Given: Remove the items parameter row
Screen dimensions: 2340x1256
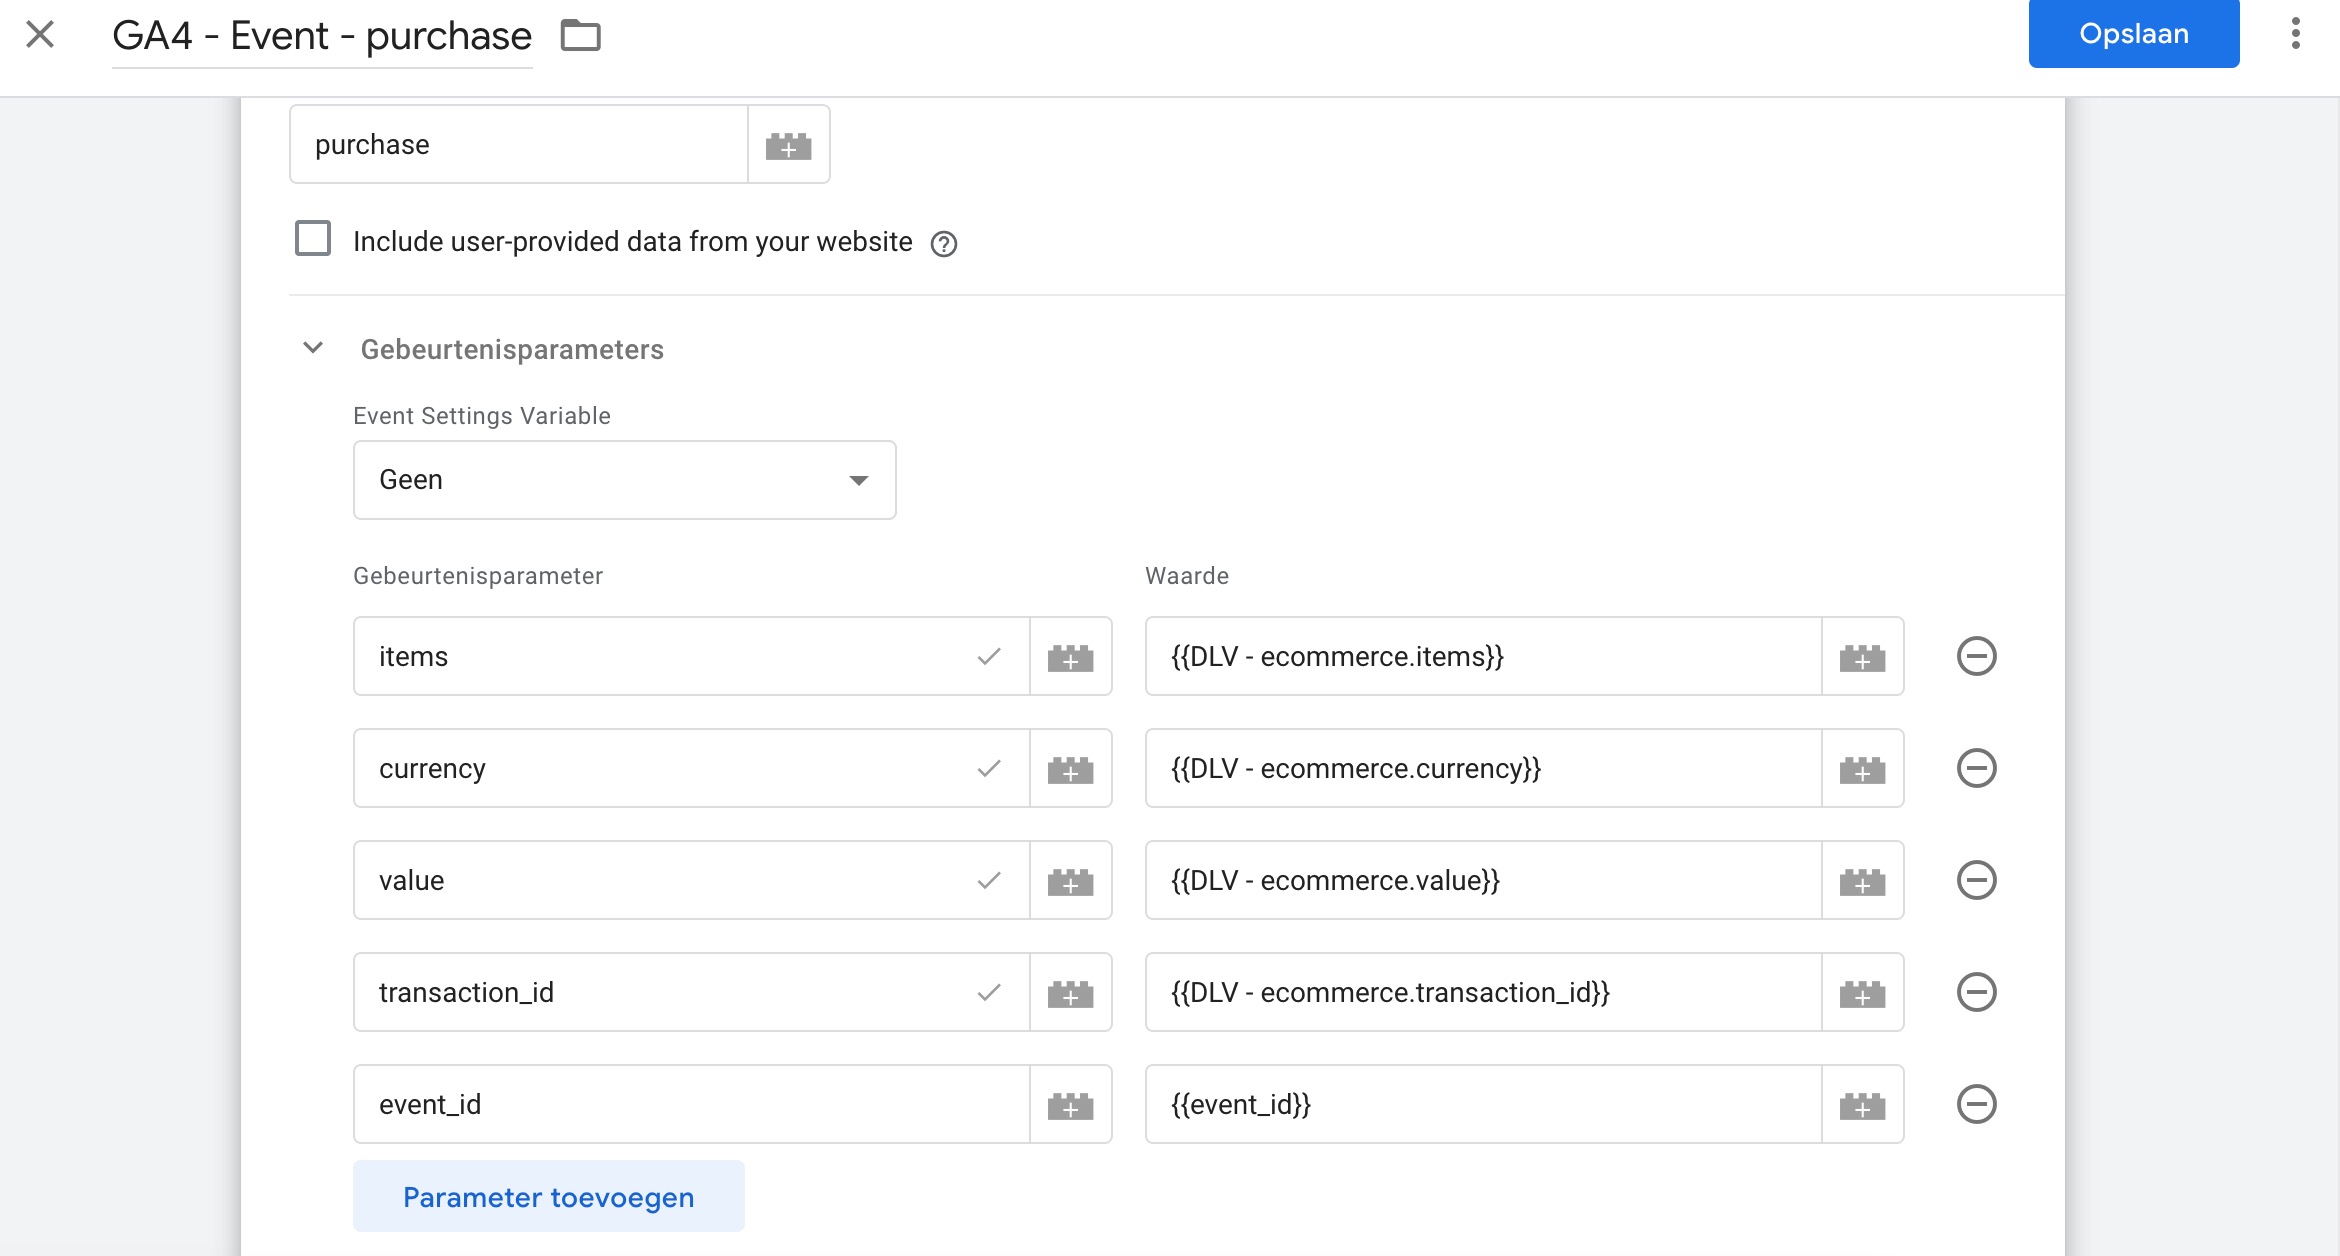Looking at the screenshot, I should pyautogui.click(x=1976, y=656).
